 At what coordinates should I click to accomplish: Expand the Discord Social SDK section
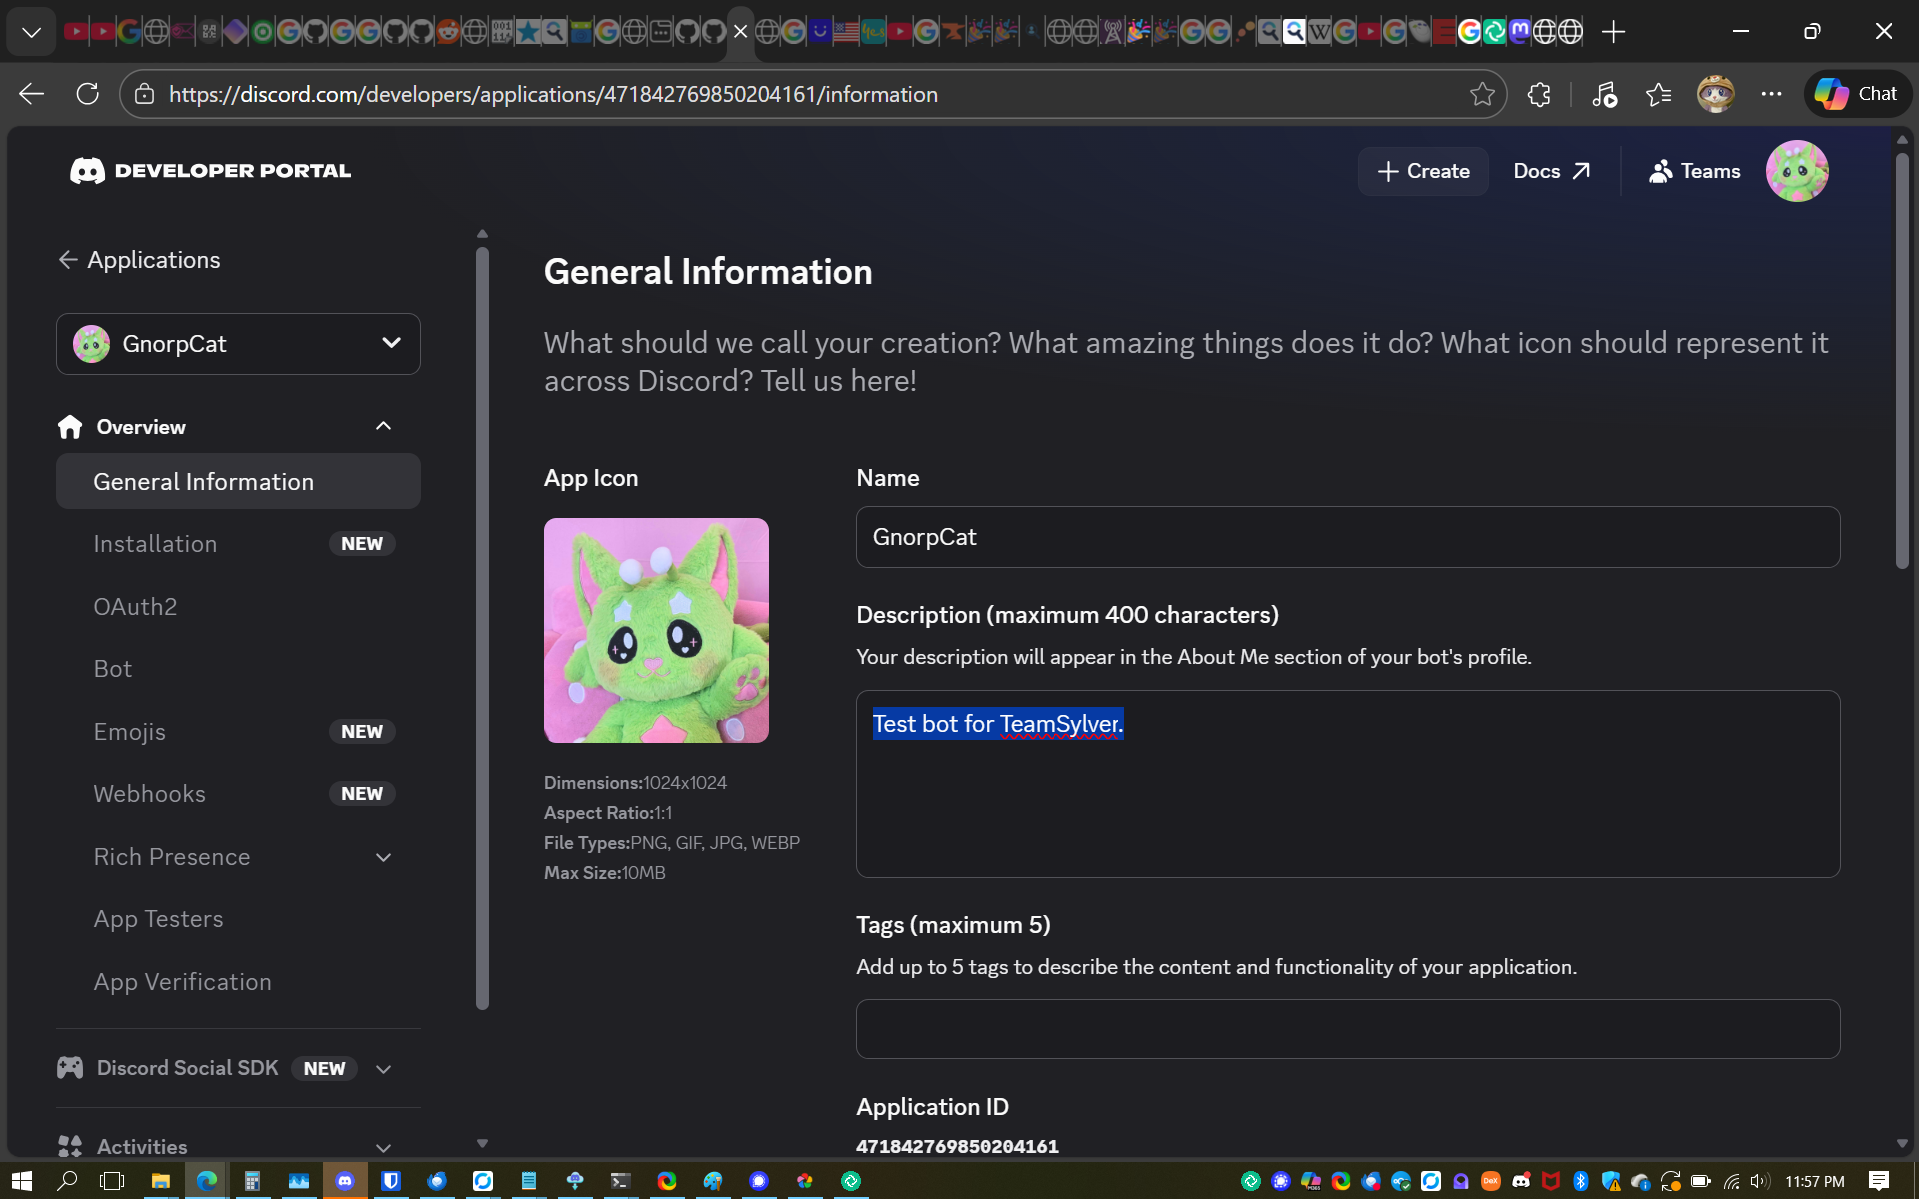[x=383, y=1069]
